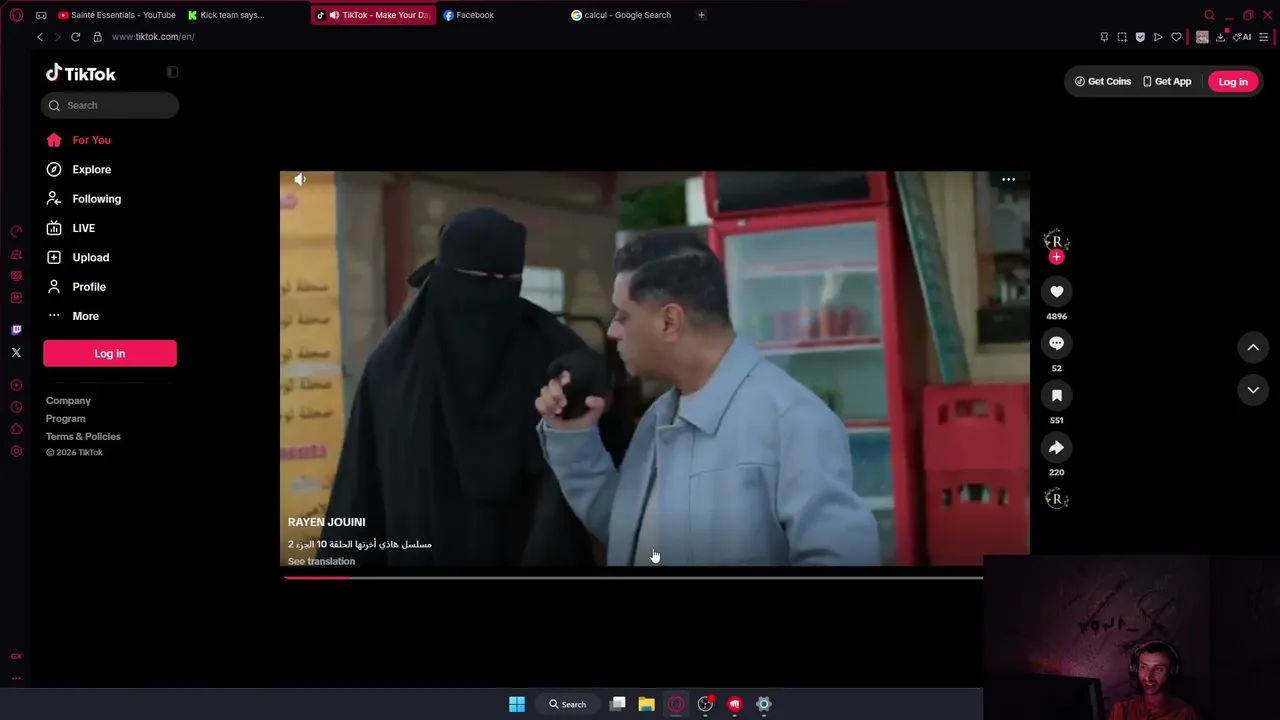Open the sound disc below the share button
Viewport: 1280px width, 720px height.
(1056, 499)
